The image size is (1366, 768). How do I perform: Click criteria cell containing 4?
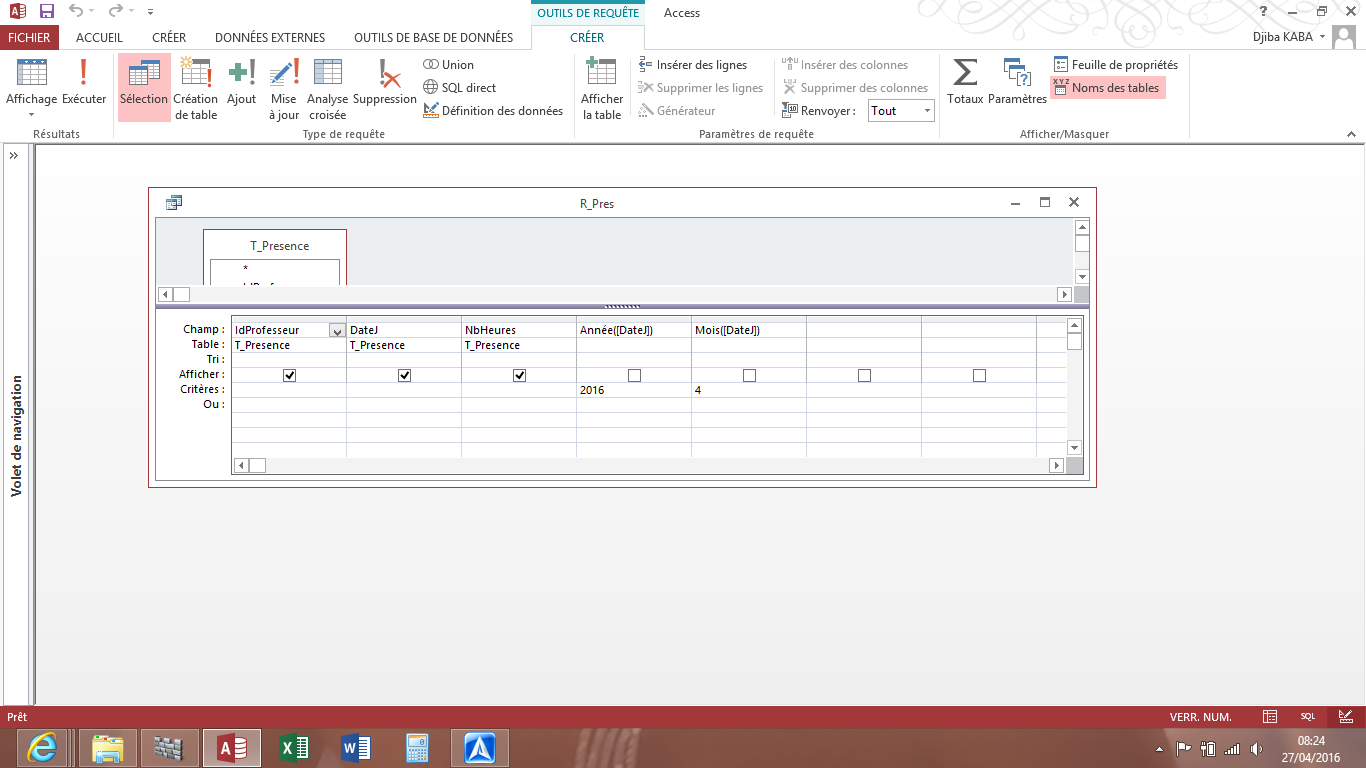click(749, 390)
